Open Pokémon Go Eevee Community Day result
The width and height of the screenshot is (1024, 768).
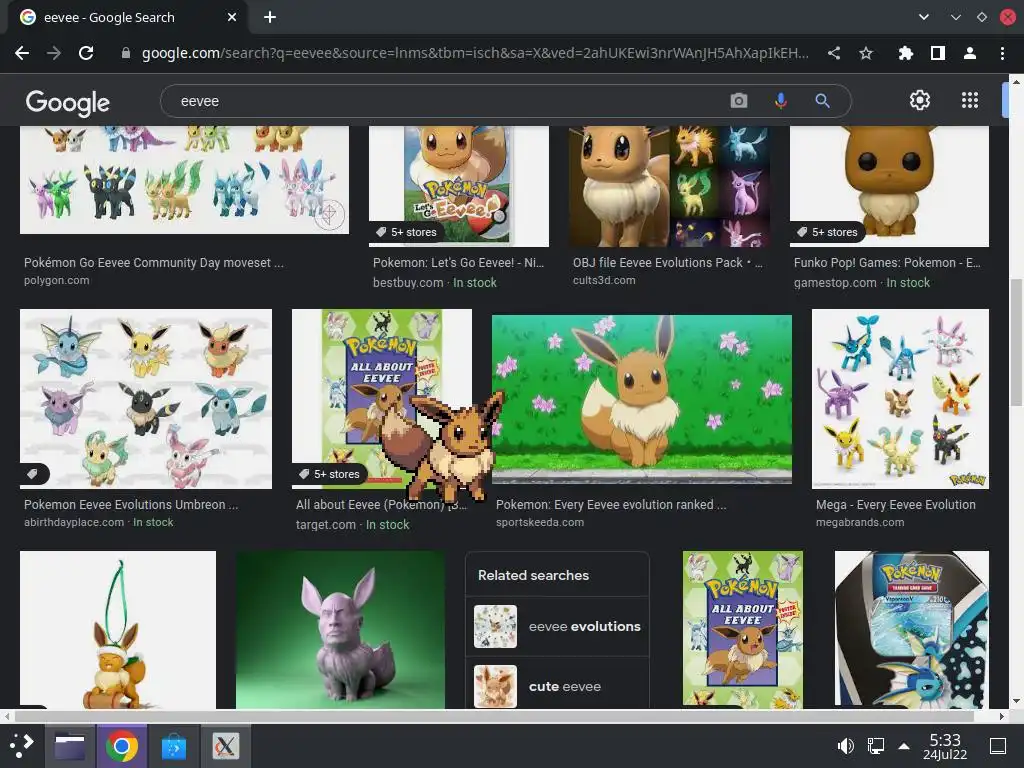click(x=153, y=263)
